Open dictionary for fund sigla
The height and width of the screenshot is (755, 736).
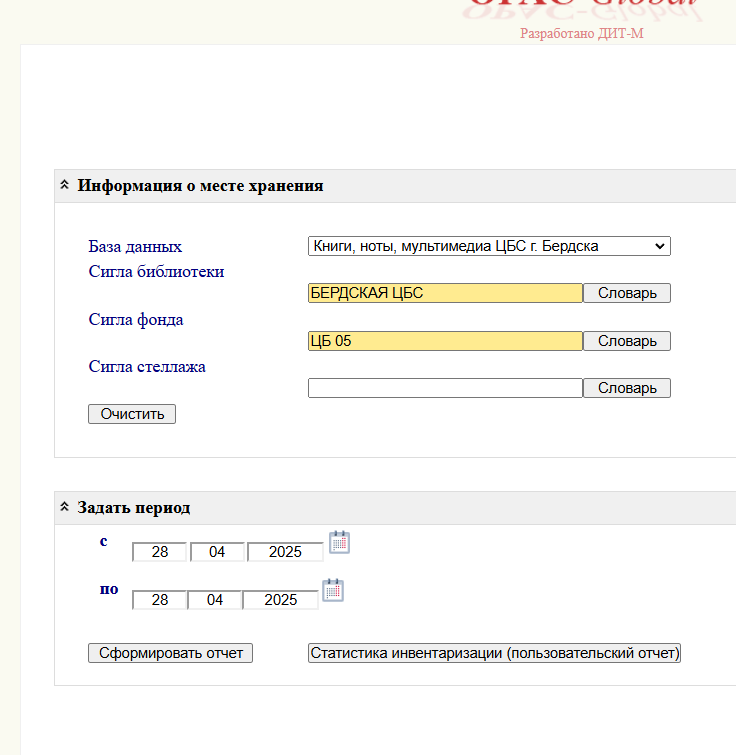coord(627,341)
